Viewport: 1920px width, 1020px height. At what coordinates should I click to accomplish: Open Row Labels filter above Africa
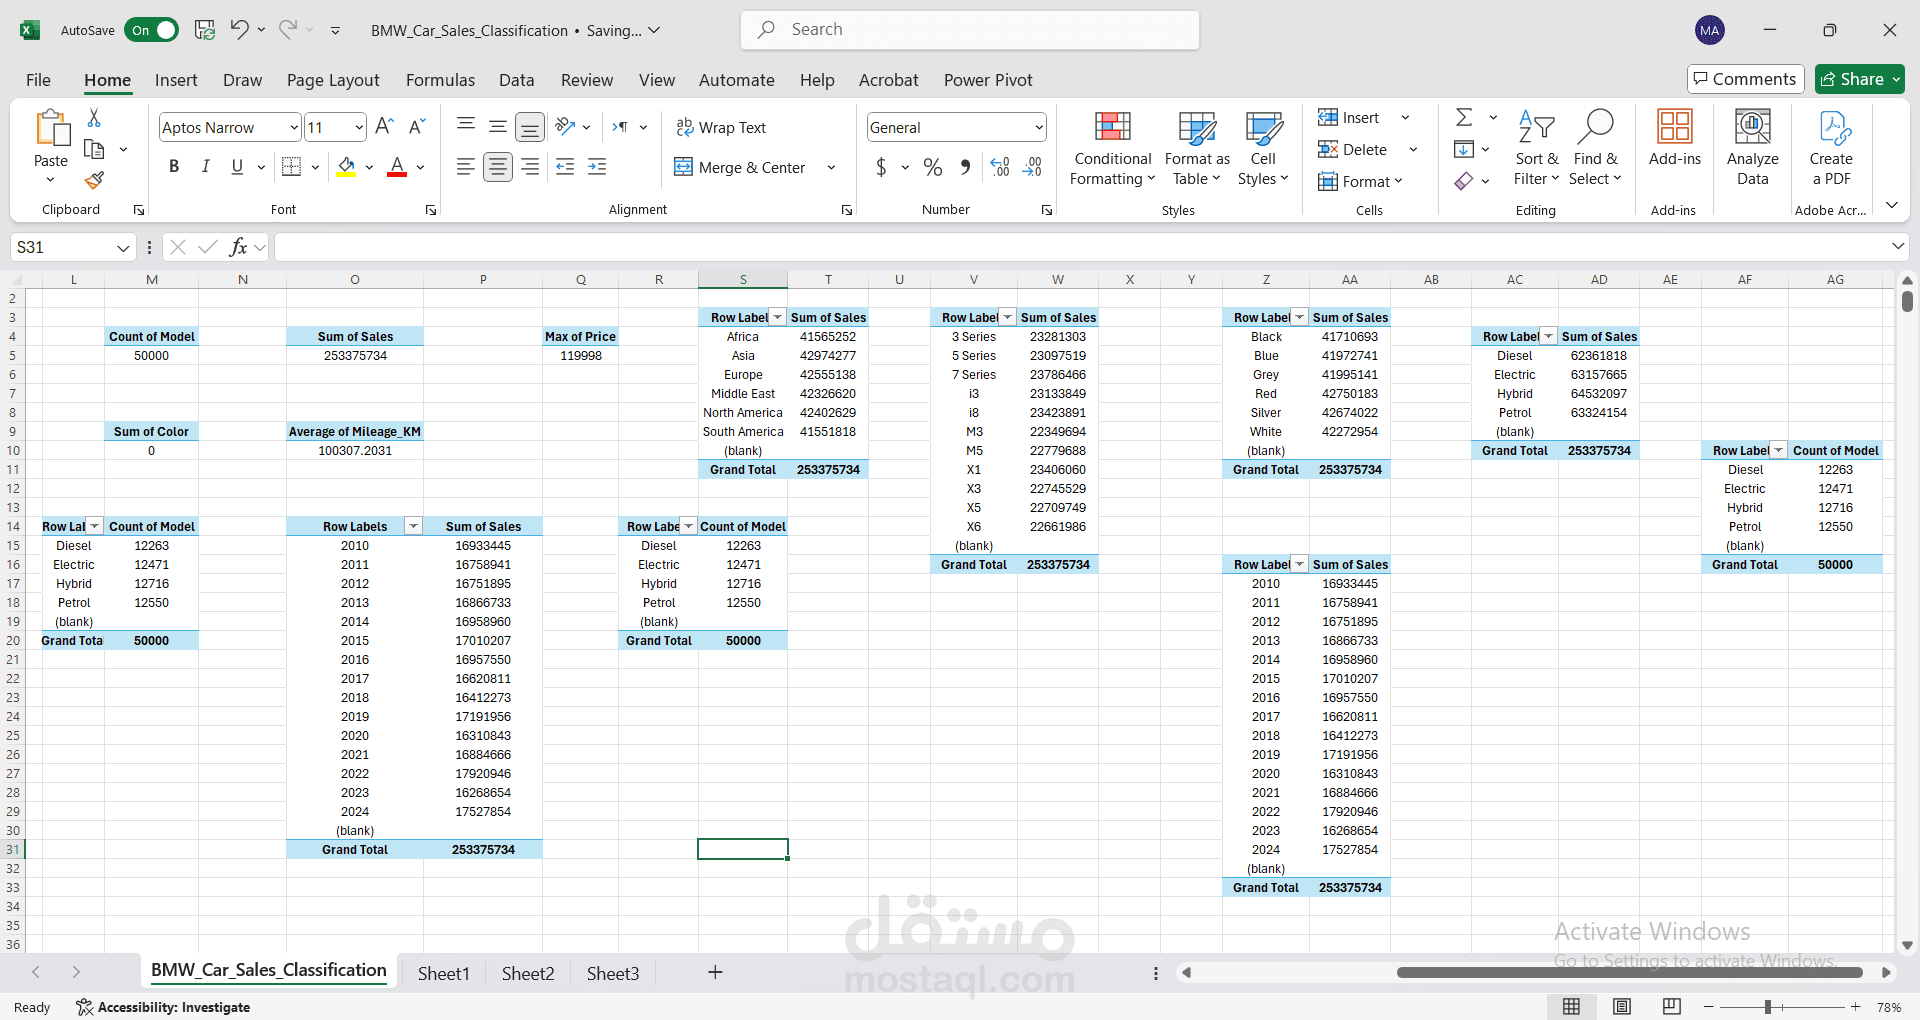coord(777,317)
